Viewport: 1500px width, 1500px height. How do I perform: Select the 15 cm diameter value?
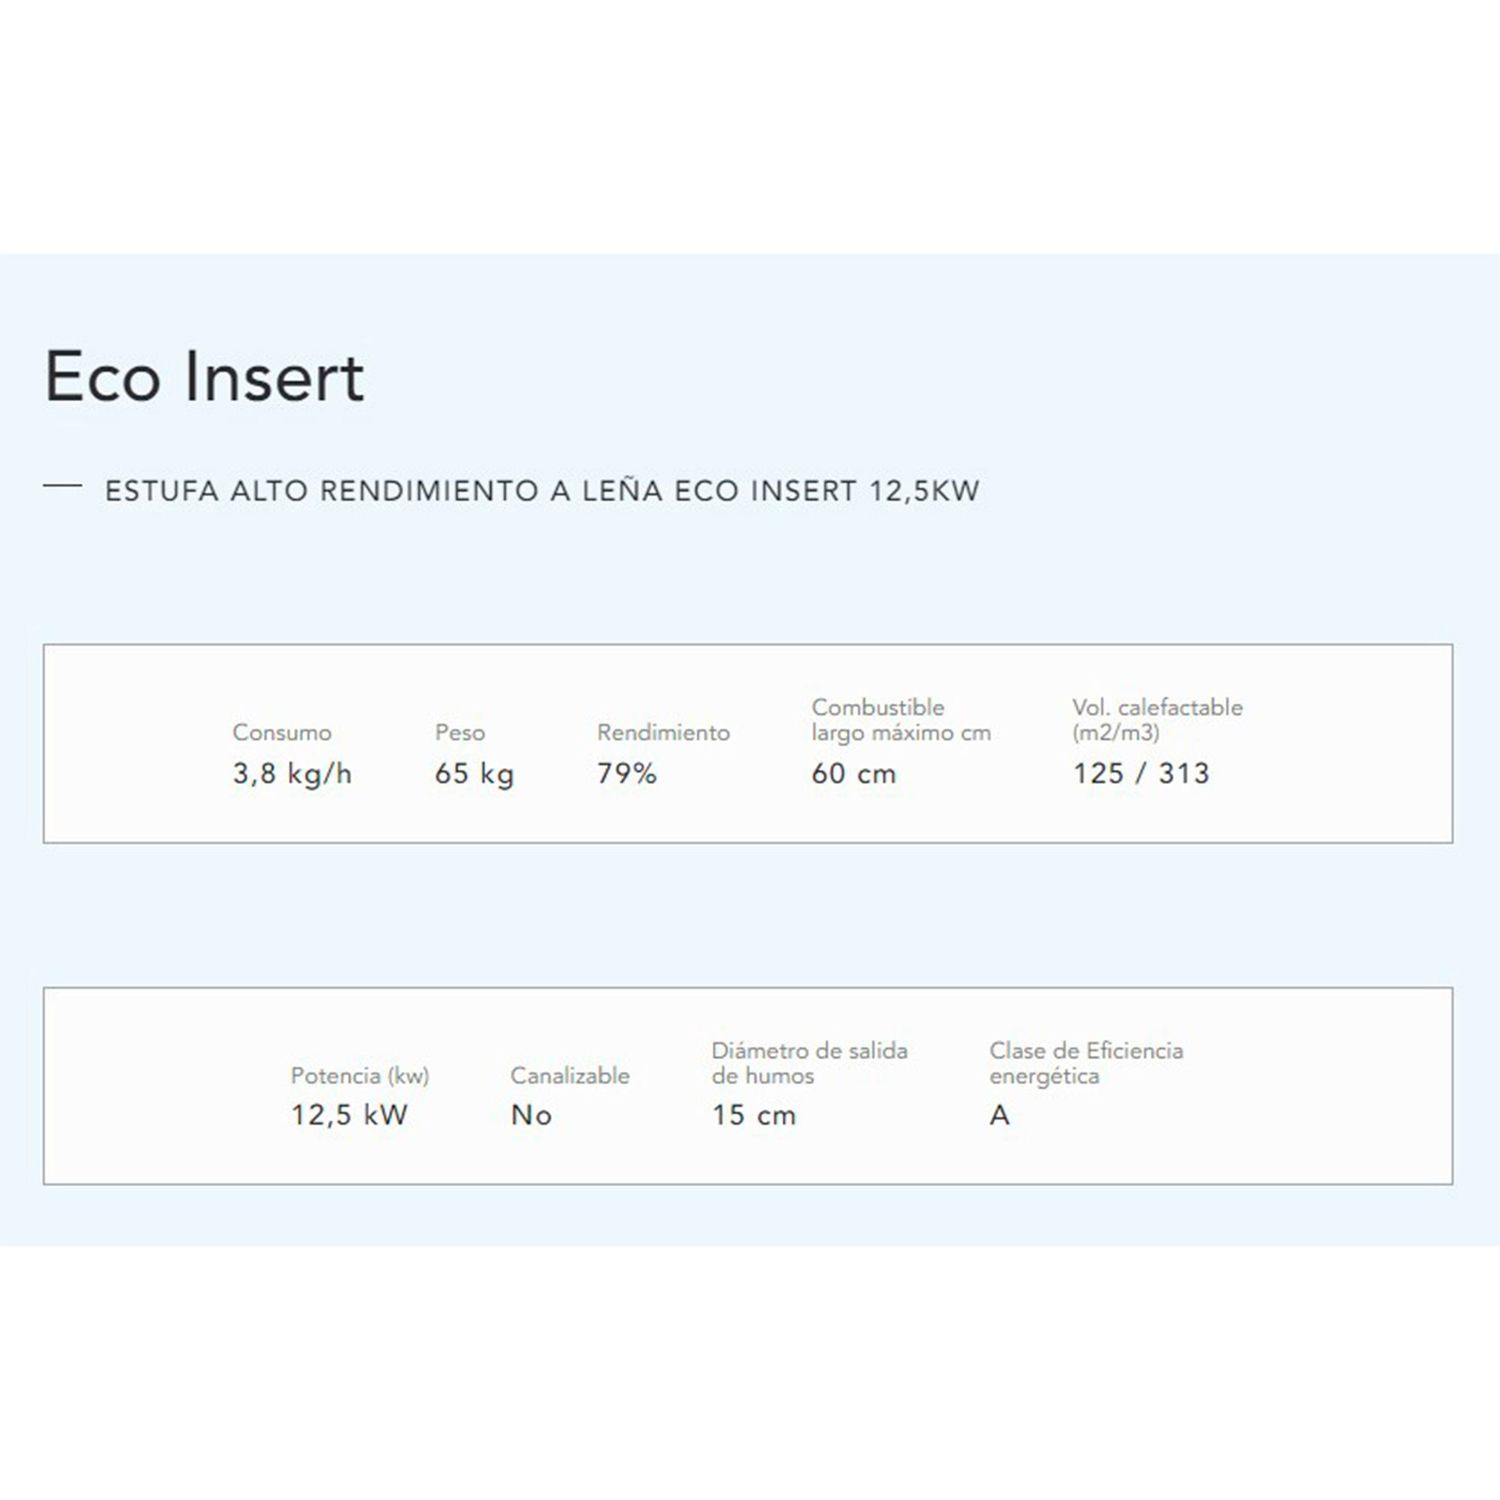[x=754, y=1115]
